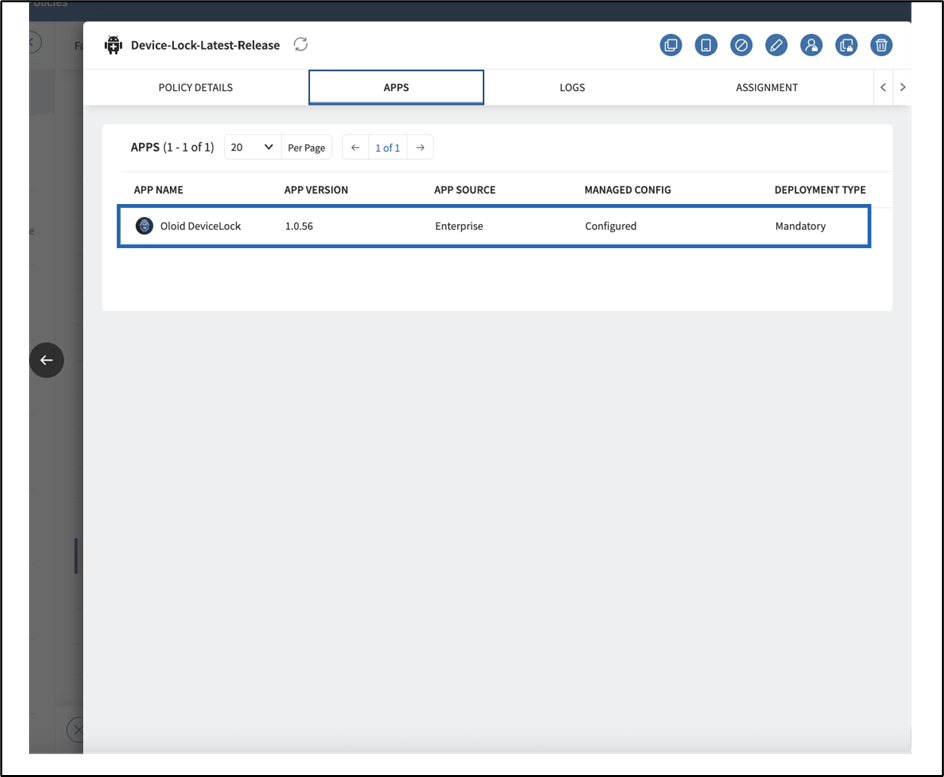Select the APPS tab
Screen dimensions: 944x777
click(x=396, y=88)
